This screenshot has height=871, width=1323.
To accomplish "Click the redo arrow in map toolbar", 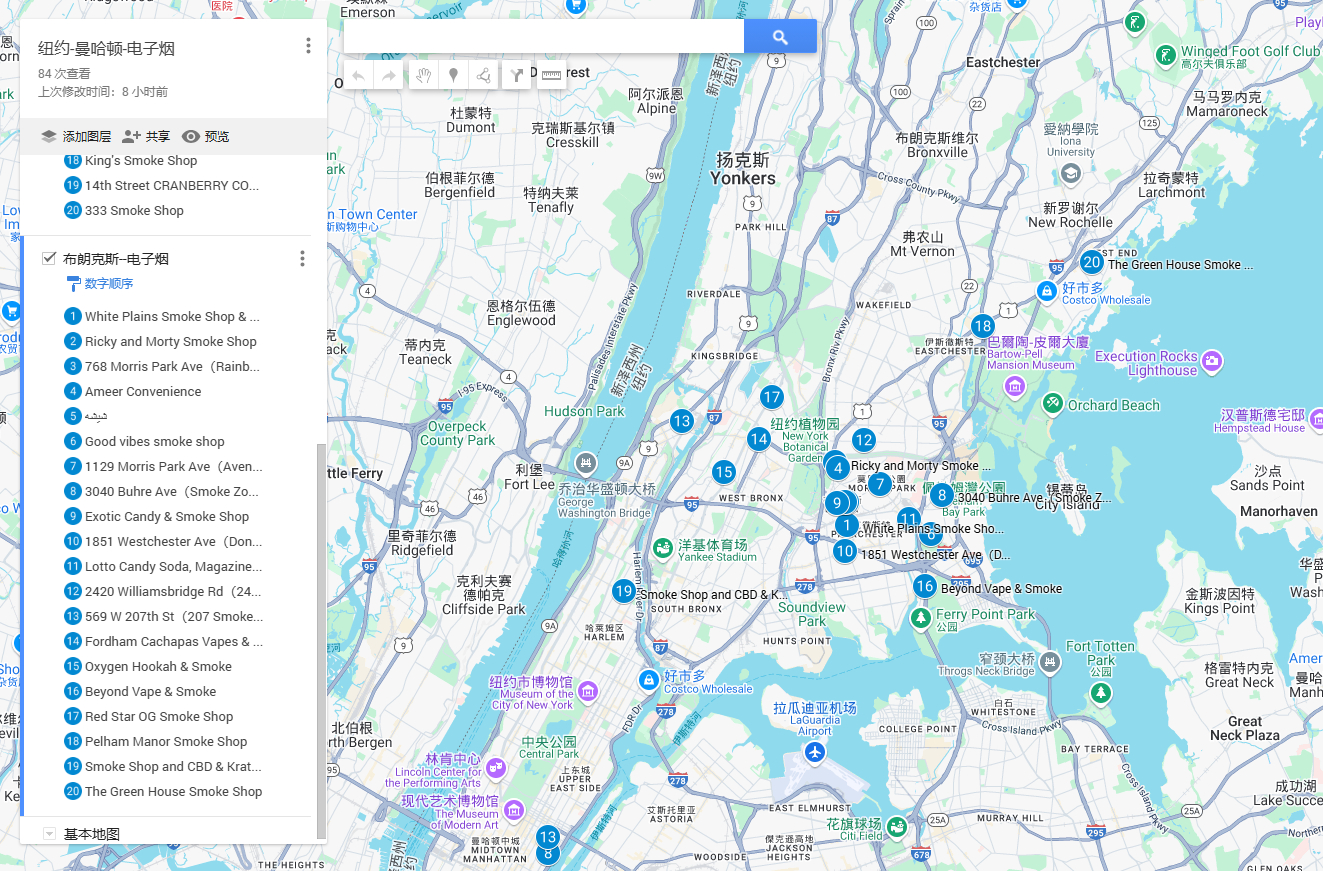I will click(x=389, y=75).
